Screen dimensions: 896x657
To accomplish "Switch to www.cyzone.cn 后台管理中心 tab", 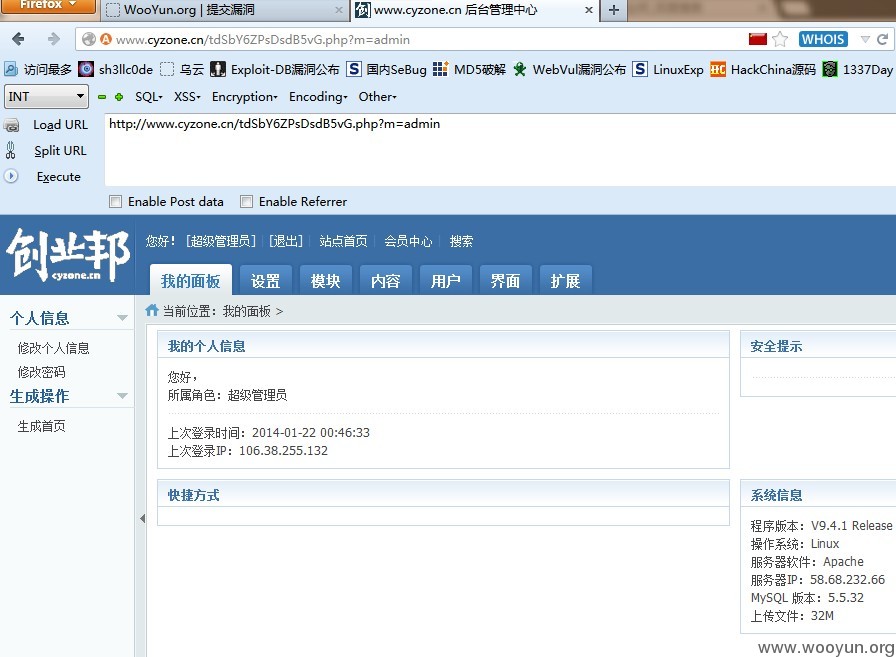I will 474,10.
